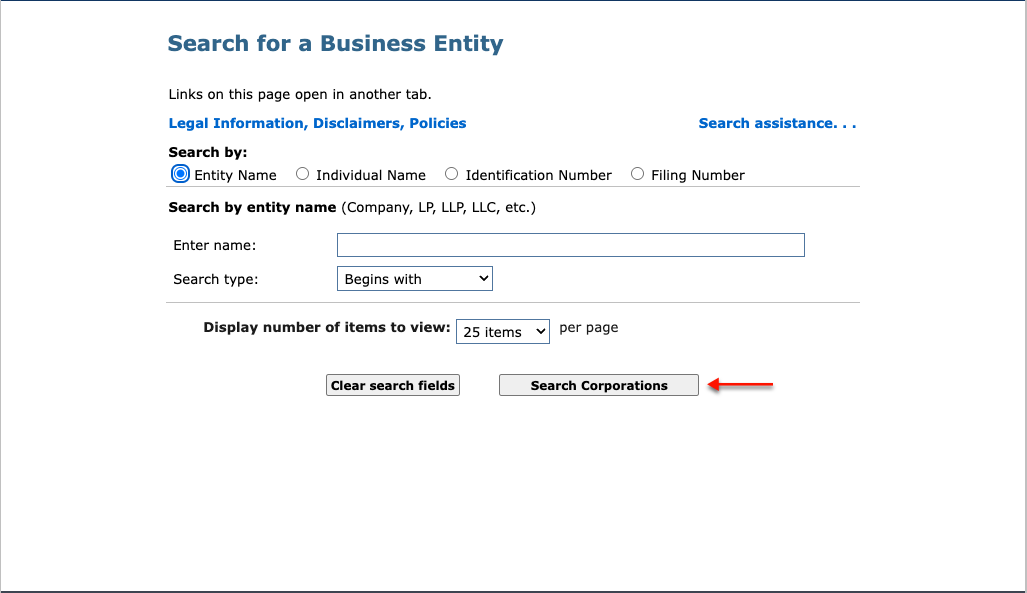Choose the Individual Name search option

(302, 174)
